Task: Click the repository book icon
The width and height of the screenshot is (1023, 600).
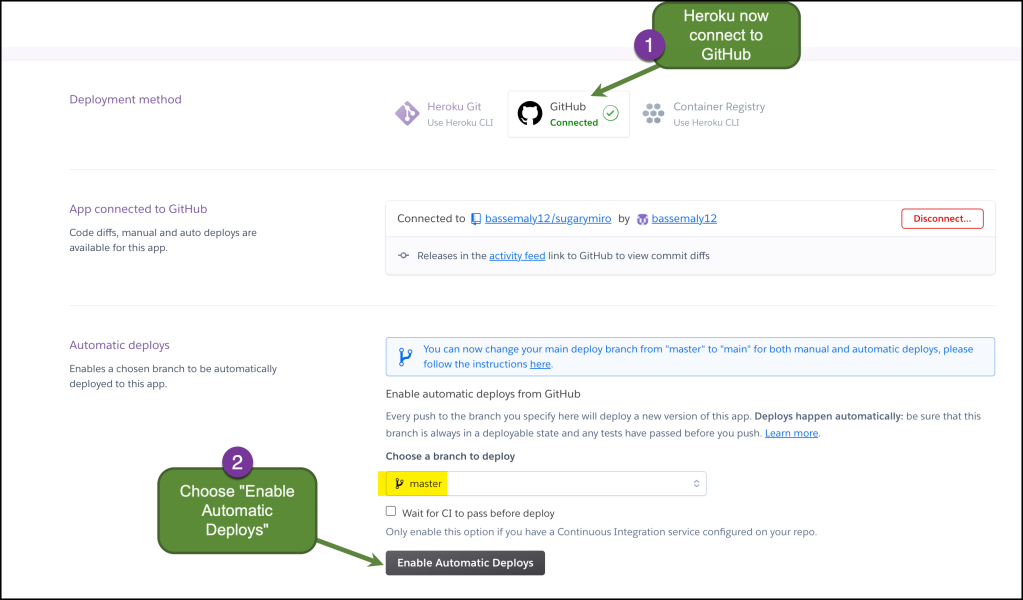Action: pyautogui.click(x=476, y=219)
